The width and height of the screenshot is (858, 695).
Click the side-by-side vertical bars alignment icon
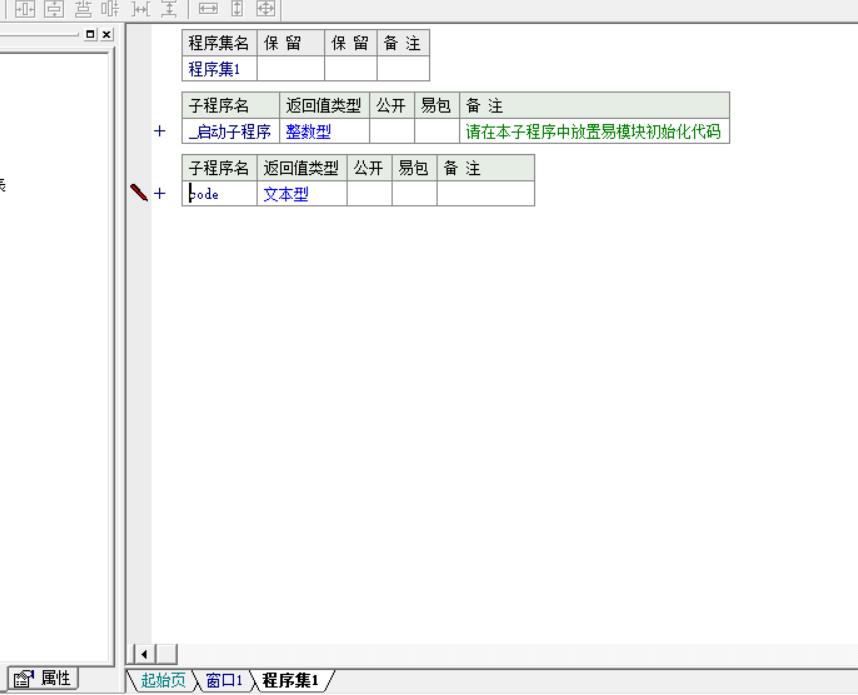(110, 8)
